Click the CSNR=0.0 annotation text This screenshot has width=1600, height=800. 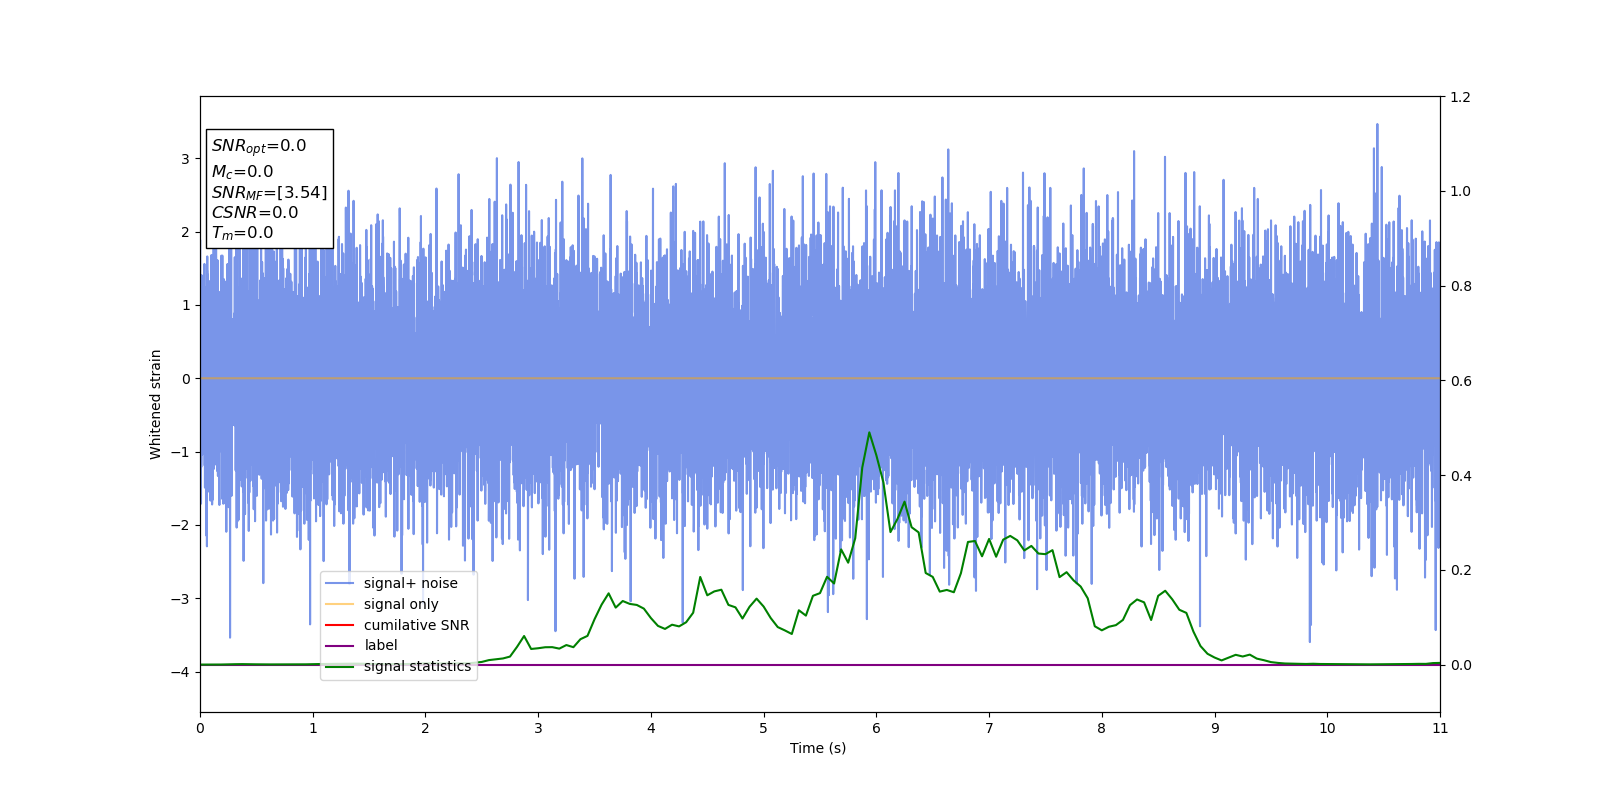click(254, 212)
